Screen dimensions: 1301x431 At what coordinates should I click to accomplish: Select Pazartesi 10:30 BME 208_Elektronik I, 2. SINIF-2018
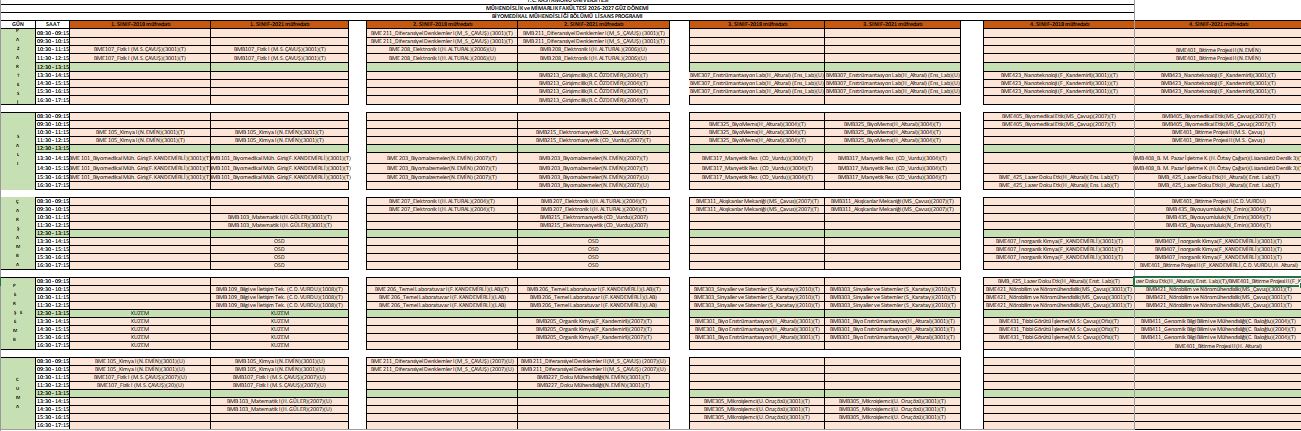pos(441,49)
